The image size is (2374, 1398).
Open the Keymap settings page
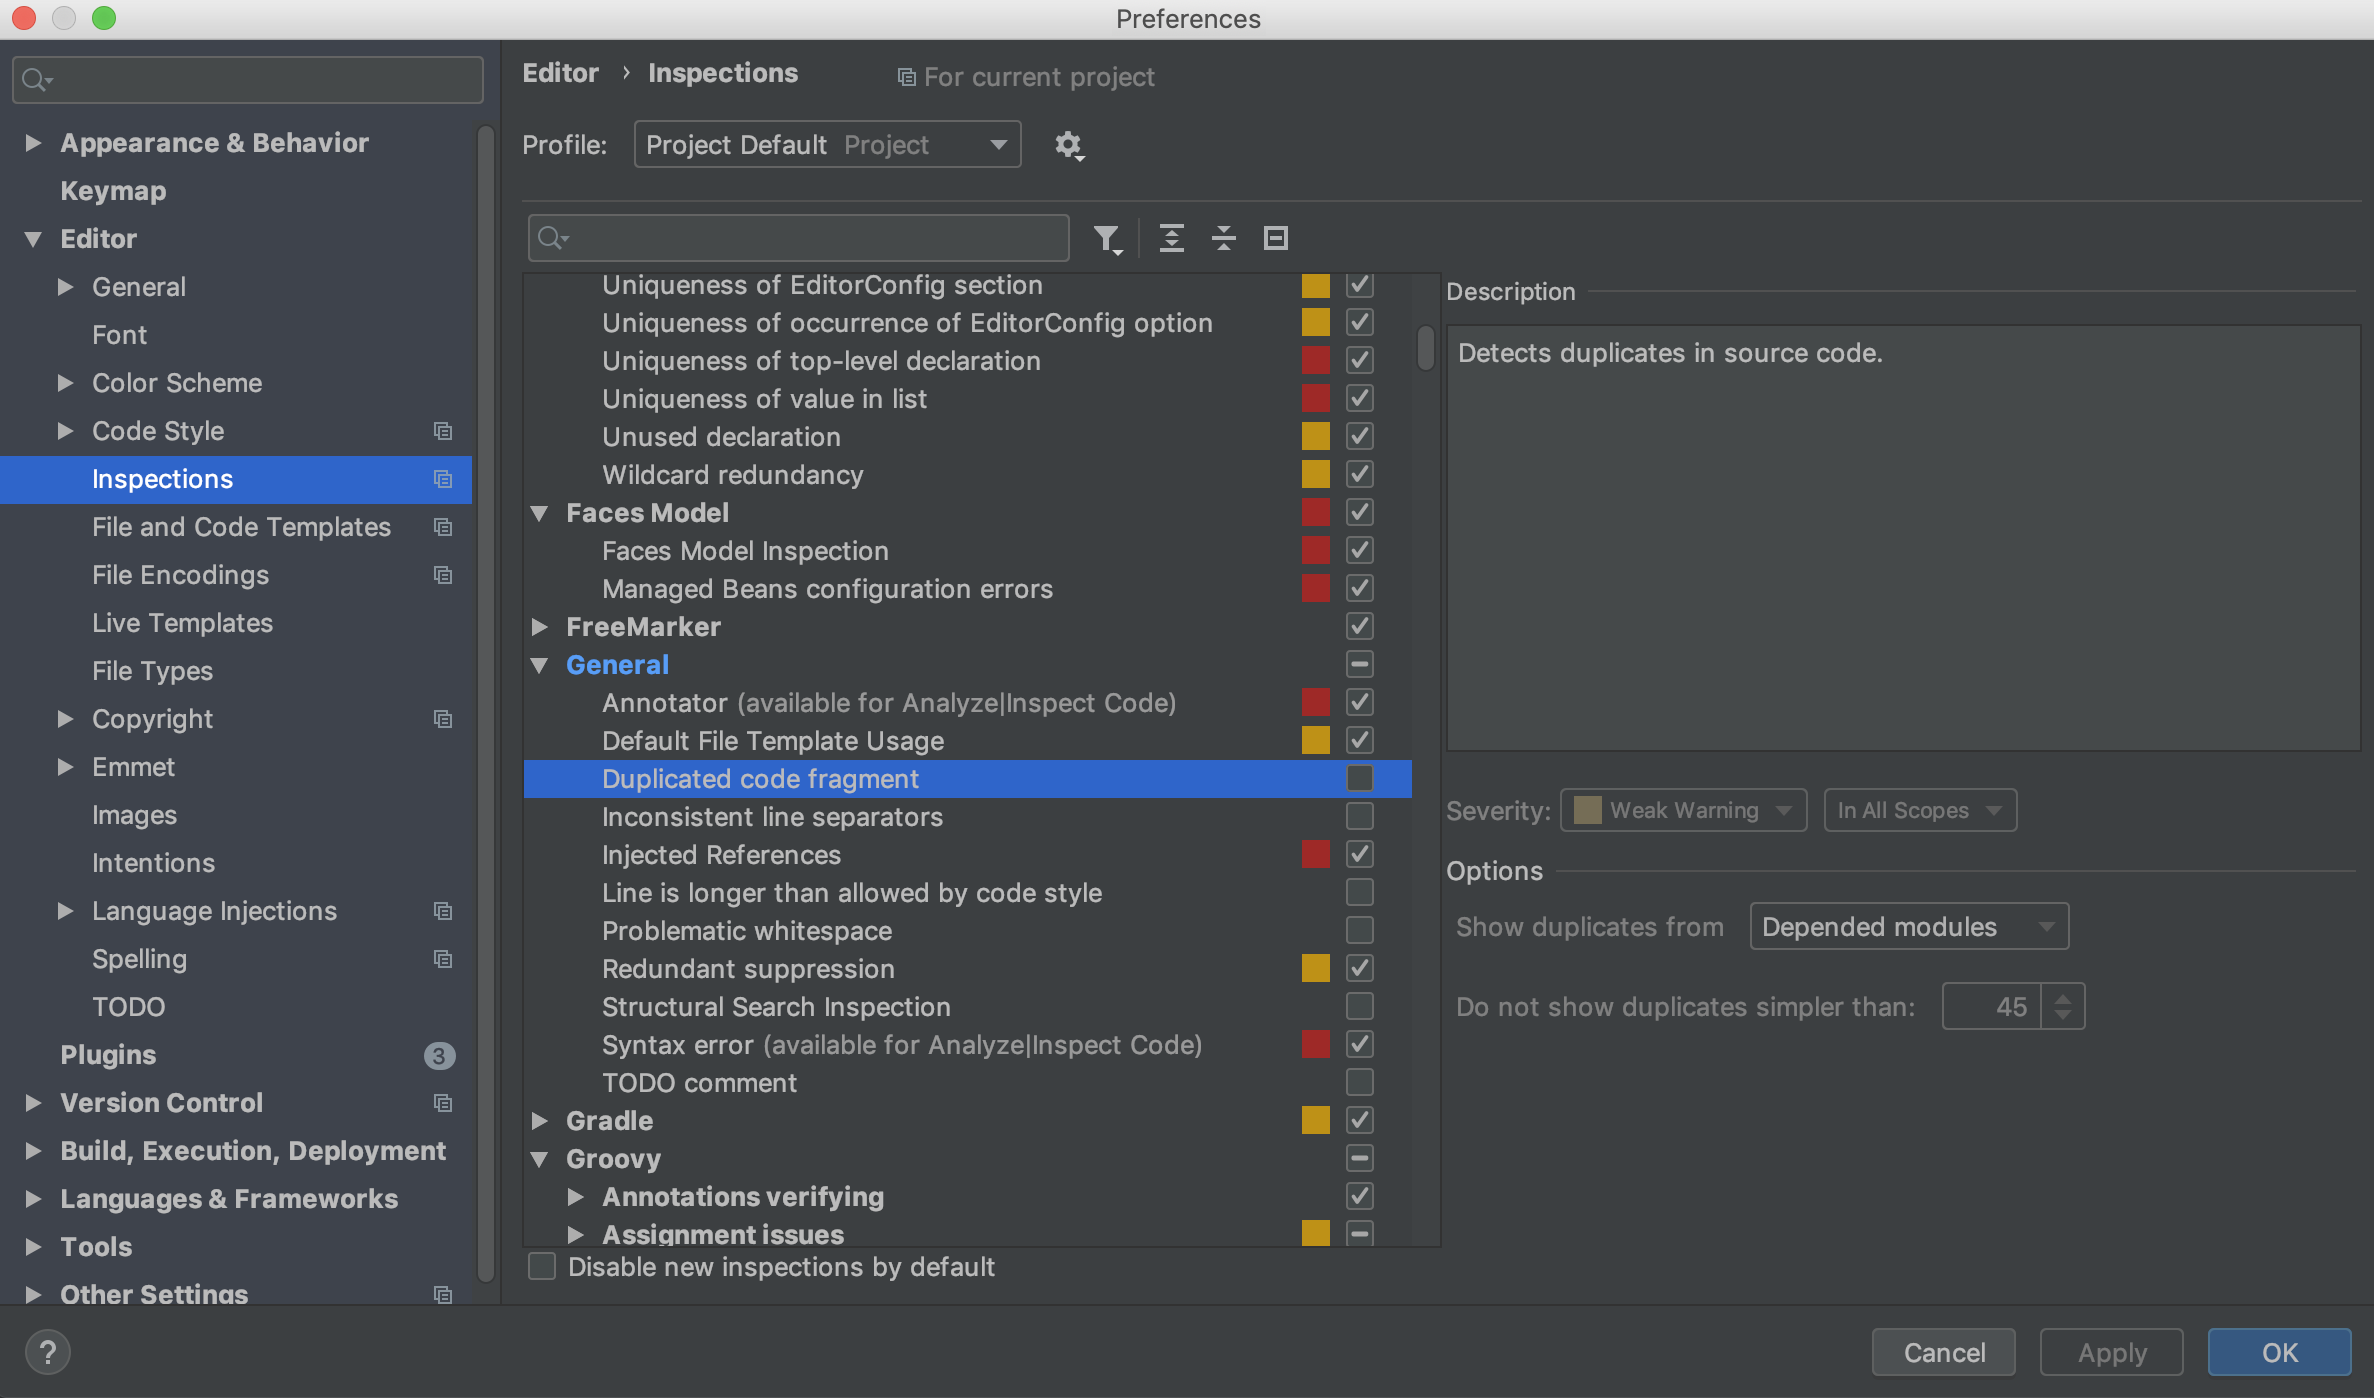pyautogui.click(x=113, y=191)
